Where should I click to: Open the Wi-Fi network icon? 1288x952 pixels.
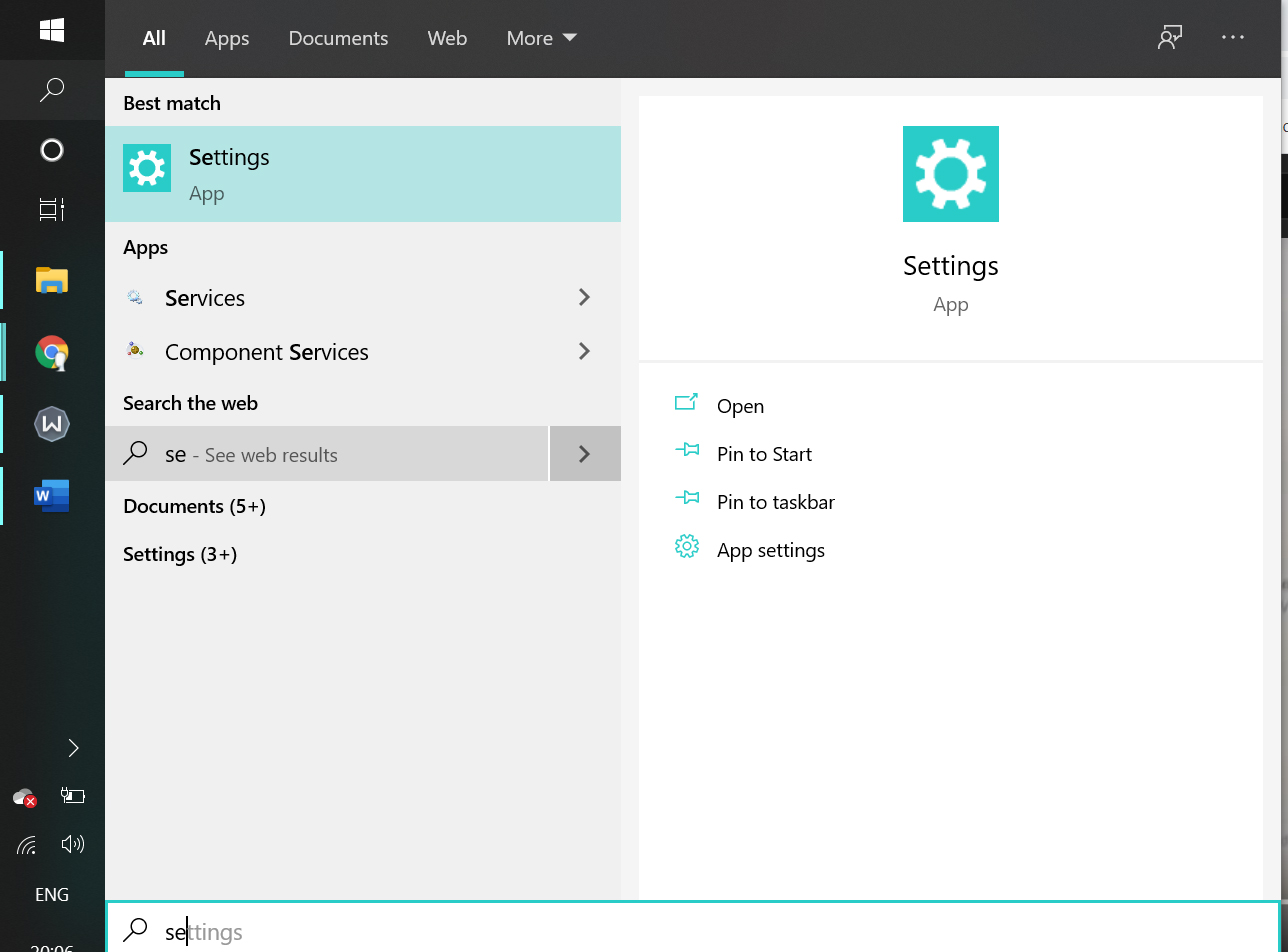pos(27,846)
